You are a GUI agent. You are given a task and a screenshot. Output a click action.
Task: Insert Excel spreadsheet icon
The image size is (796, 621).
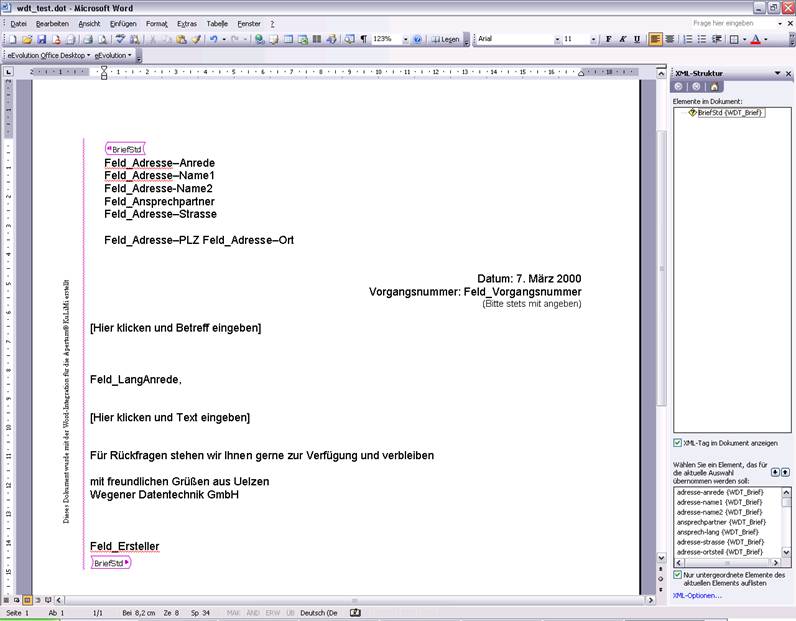tap(303, 39)
